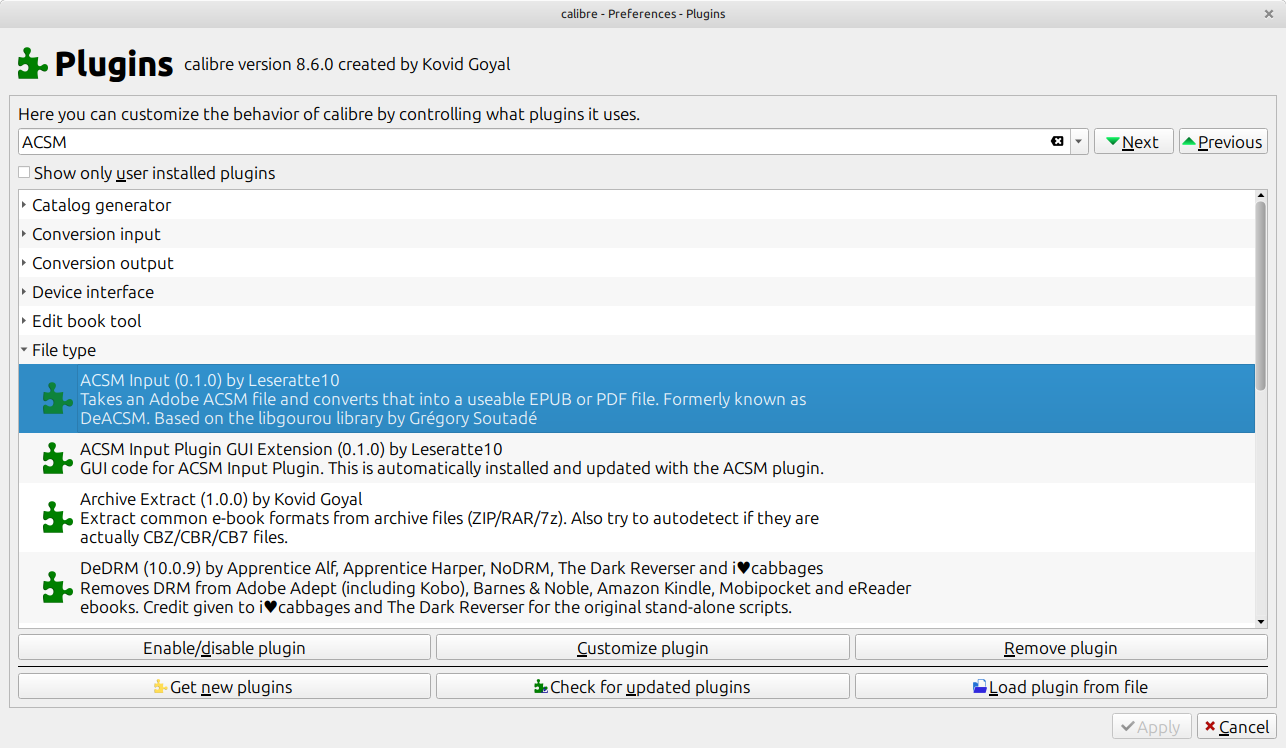Click the scrollbar up arrow of plugin list
The height and width of the screenshot is (748, 1286).
(x=1261, y=196)
